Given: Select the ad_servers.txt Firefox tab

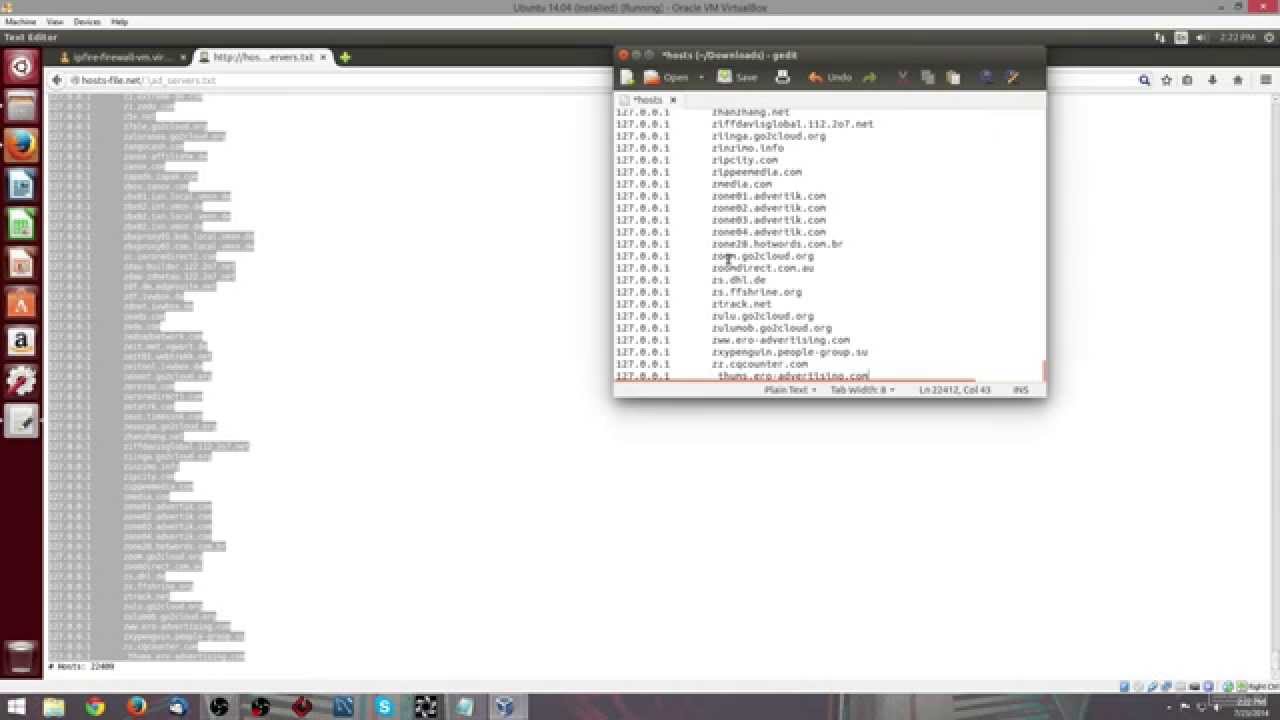Looking at the screenshot, I should tap(264, 57).
